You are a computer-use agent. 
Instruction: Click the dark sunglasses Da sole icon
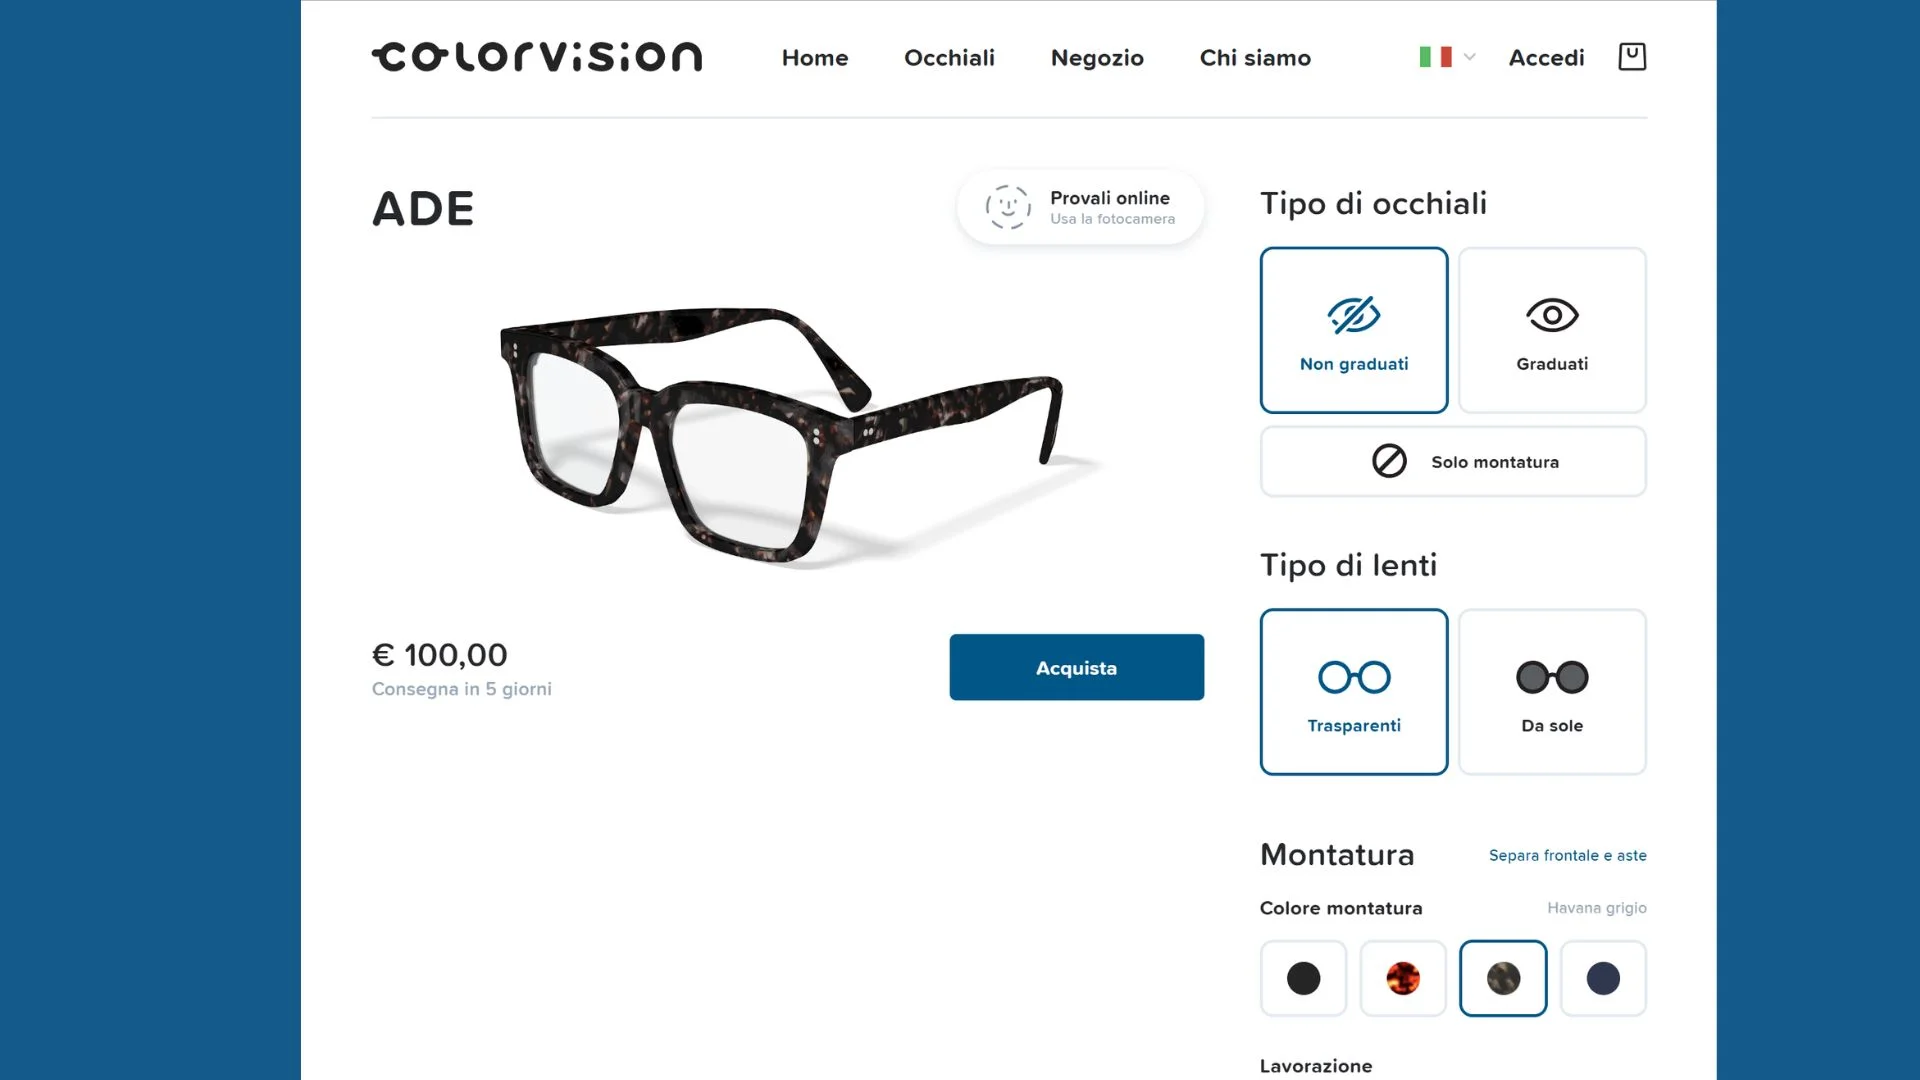click(x=1552, y=677)
